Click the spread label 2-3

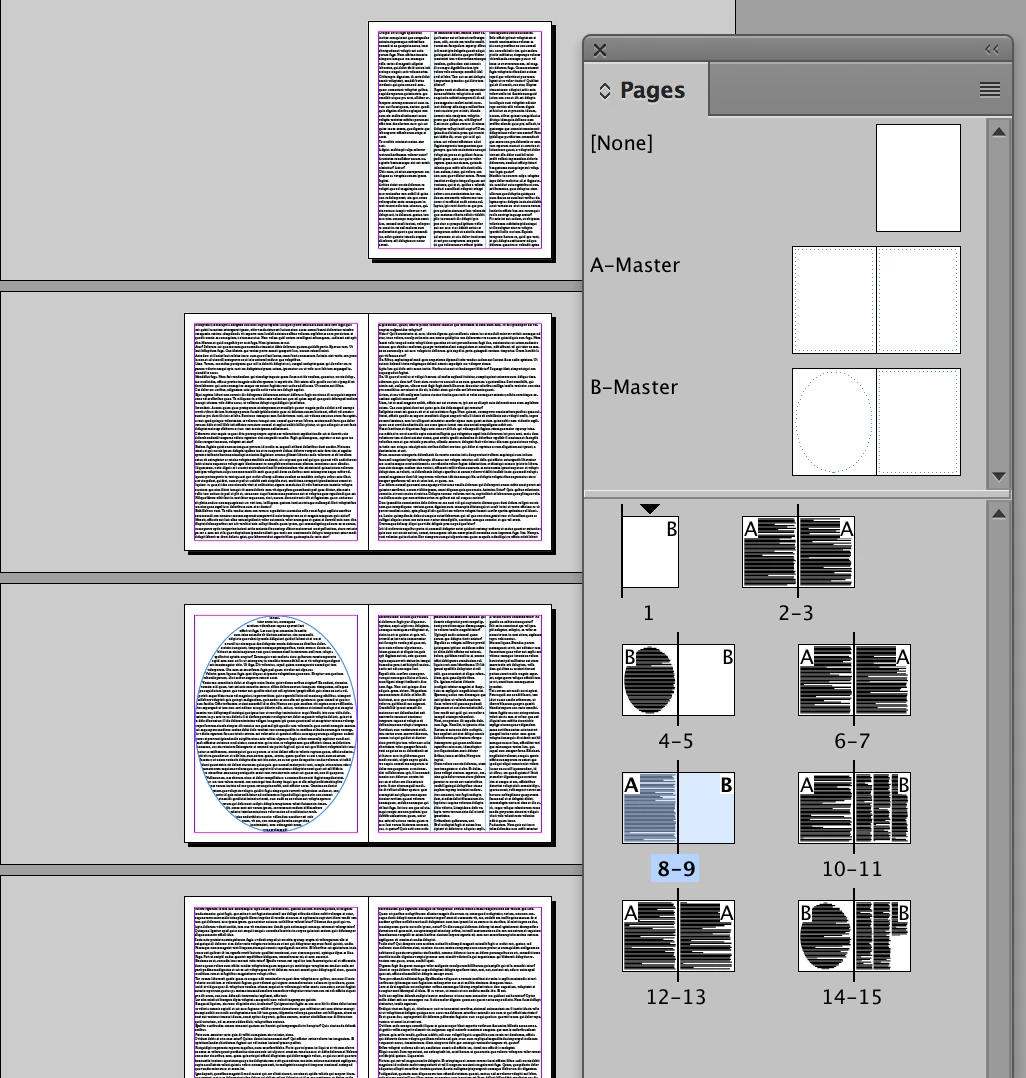click(x=796, y=613)
